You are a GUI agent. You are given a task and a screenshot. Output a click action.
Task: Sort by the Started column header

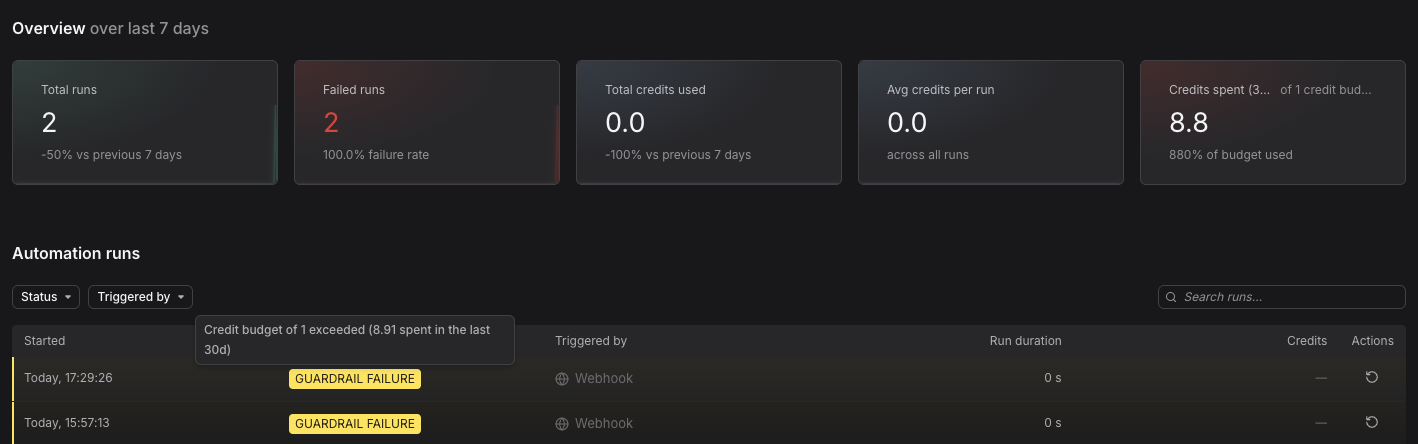(x=45, y=341)
